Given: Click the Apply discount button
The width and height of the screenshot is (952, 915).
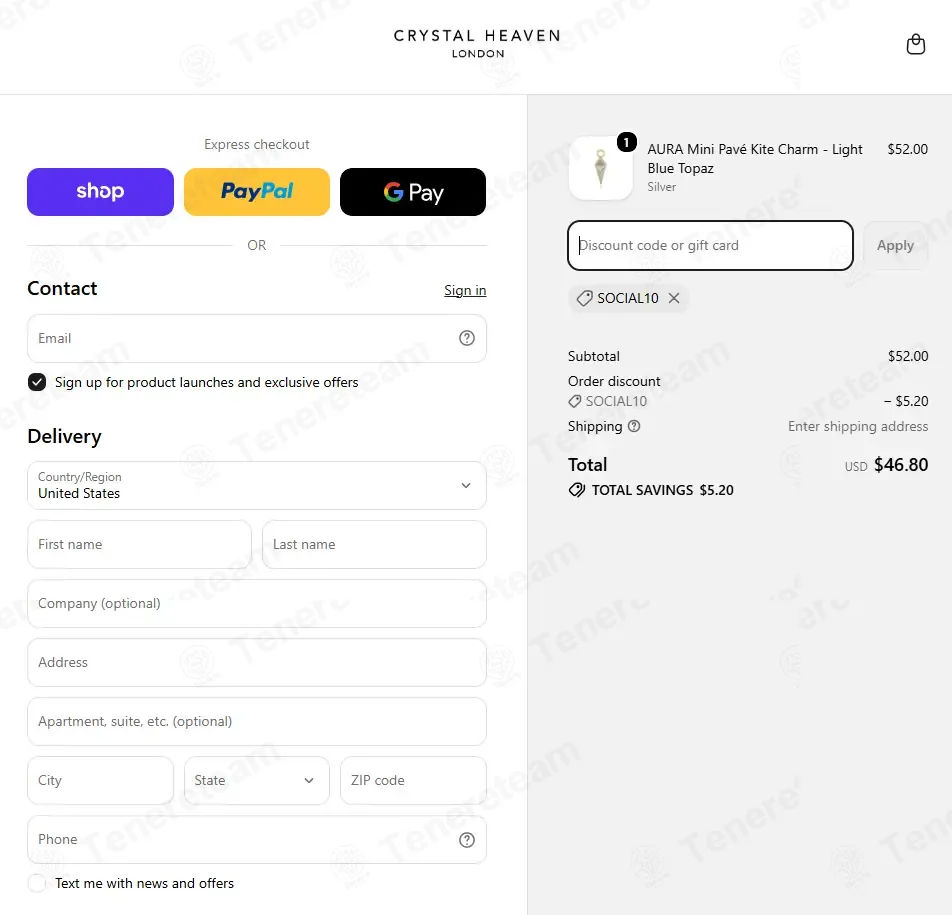Looking at the screenshot, I should tap(896, 245).
